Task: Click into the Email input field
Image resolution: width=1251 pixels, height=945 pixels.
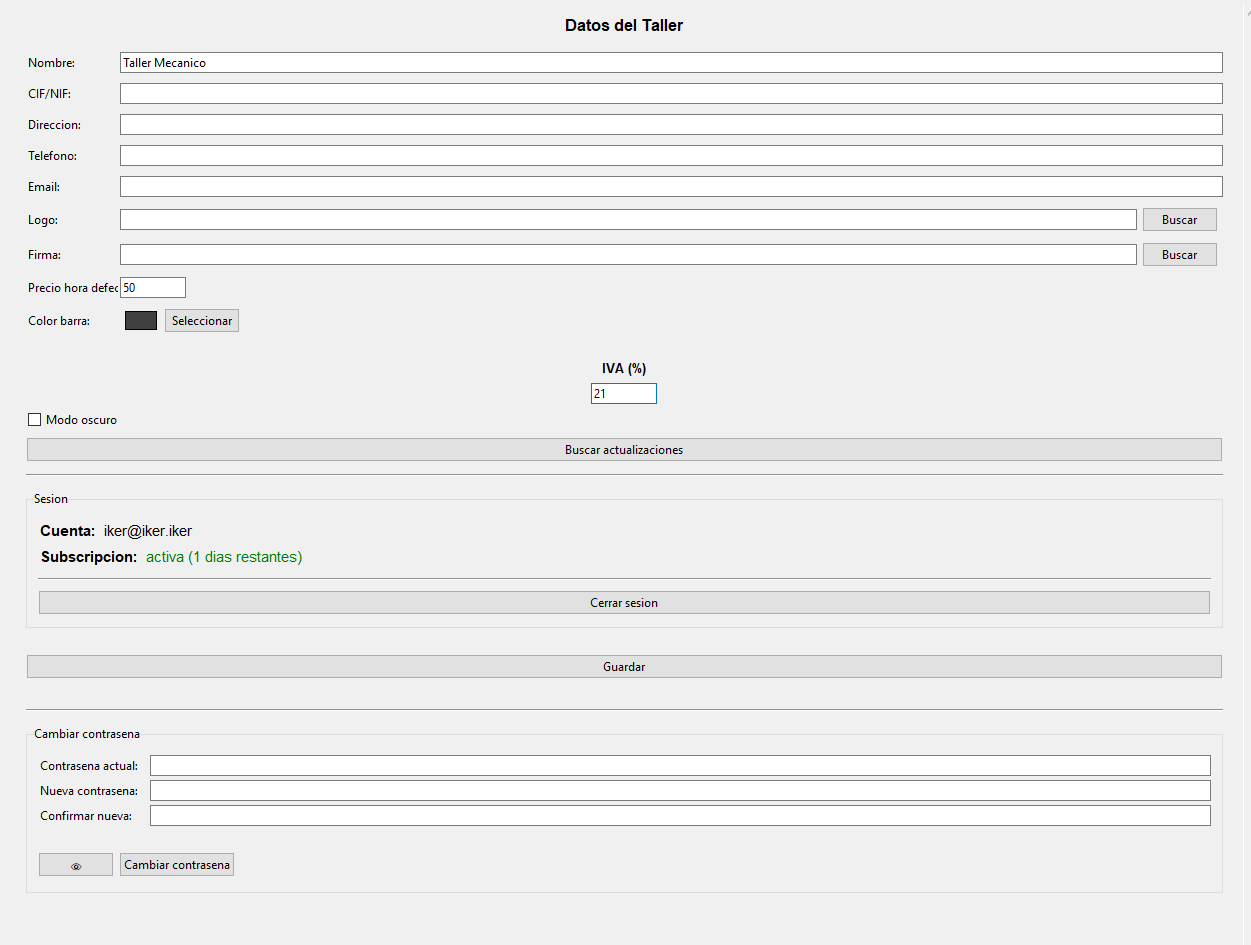Action: point(671,187)
